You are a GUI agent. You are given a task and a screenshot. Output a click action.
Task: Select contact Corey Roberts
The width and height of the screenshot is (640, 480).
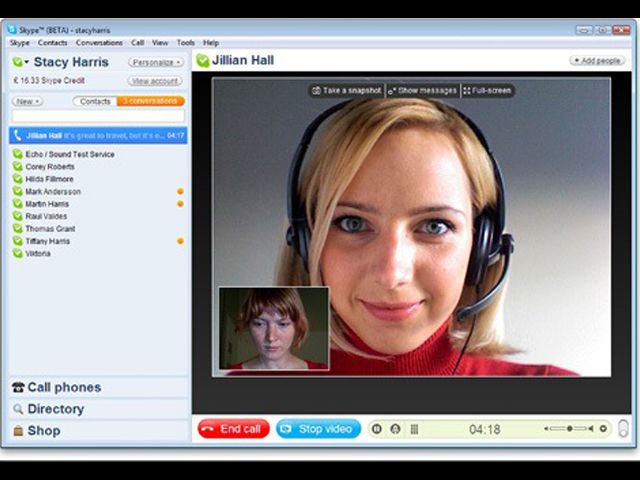click(x=50, y=167)
